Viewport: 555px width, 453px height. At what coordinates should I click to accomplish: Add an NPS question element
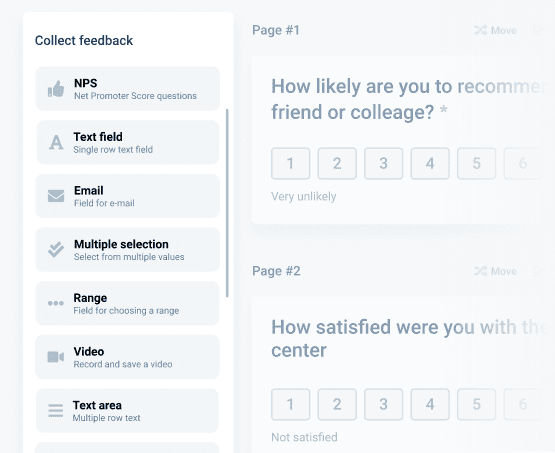click(127, 89)
